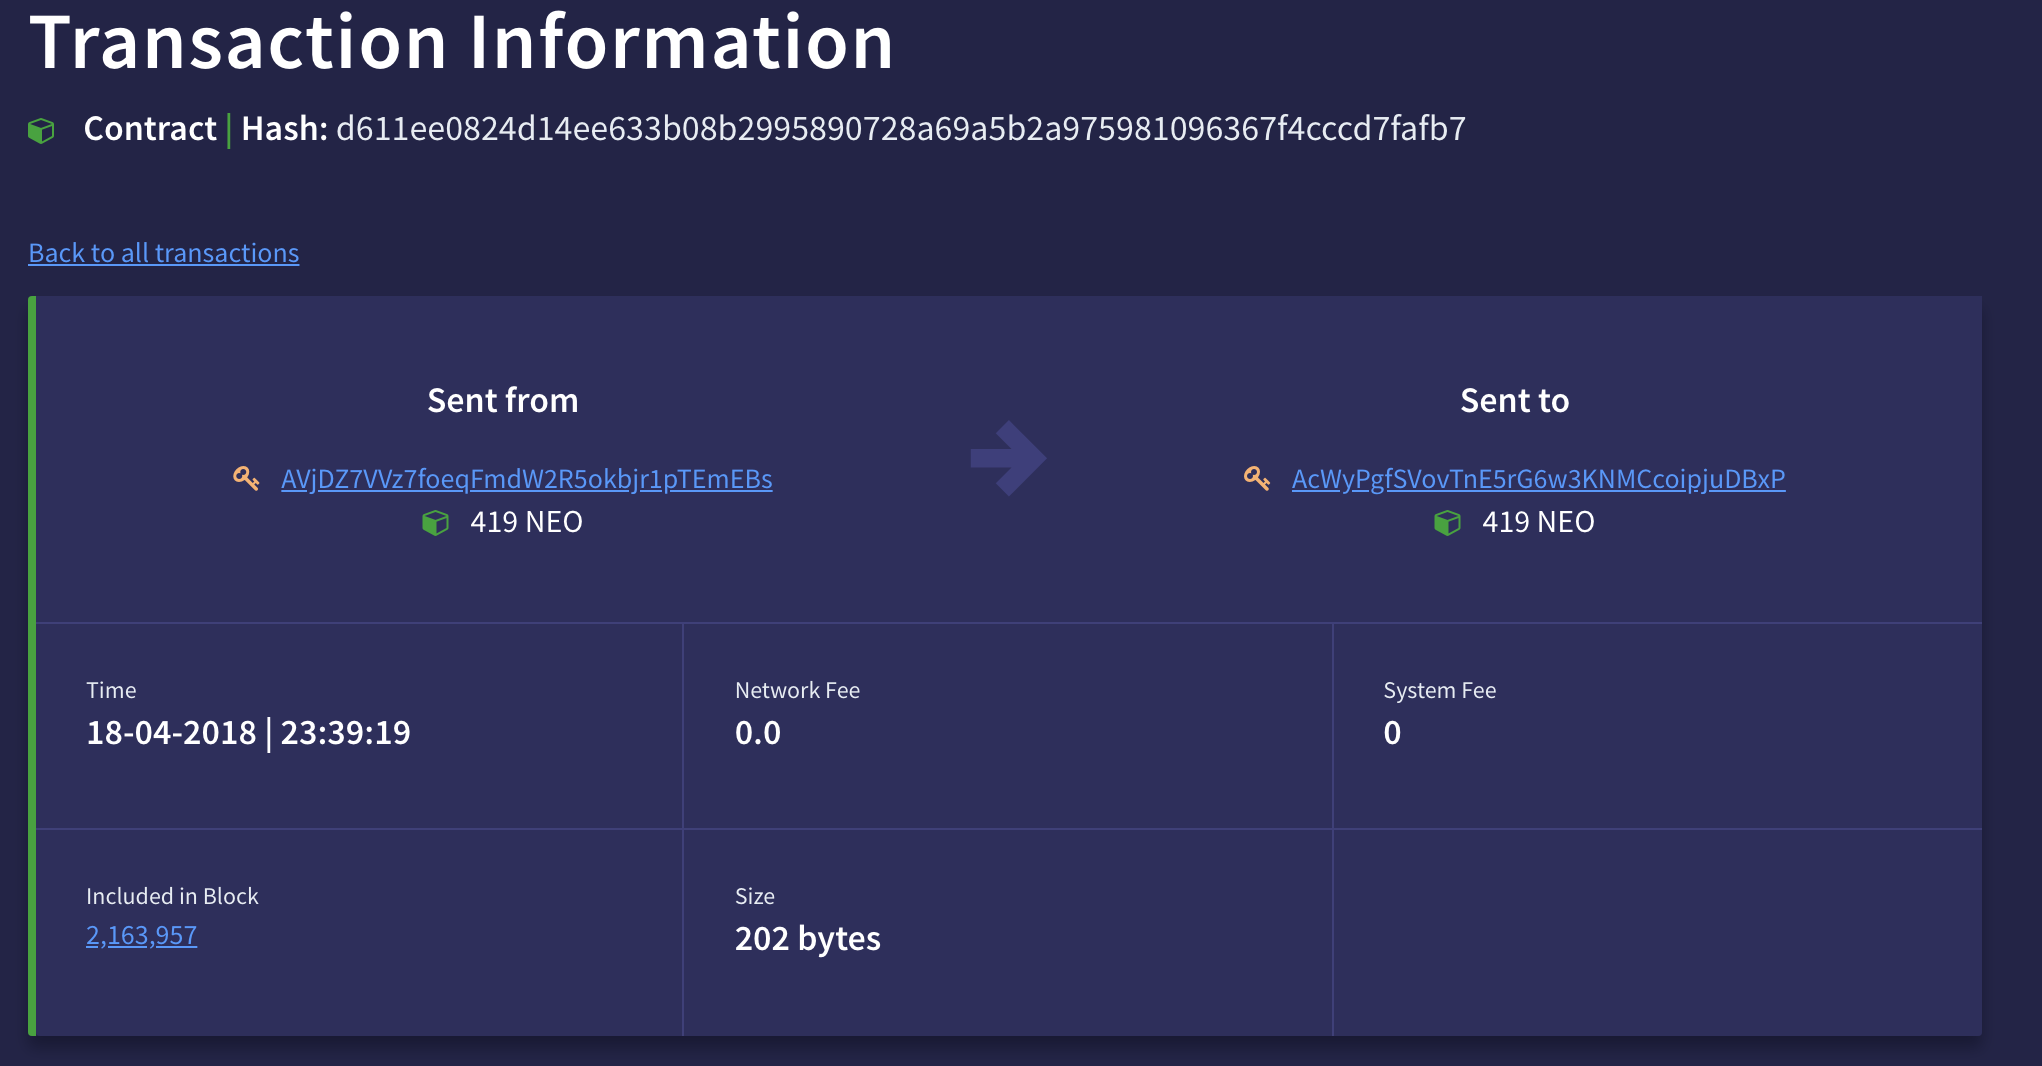This screenshot has height=1066, width=2042.
Task: Click the key icon beside recipient address
Action: coord(1257,478)
